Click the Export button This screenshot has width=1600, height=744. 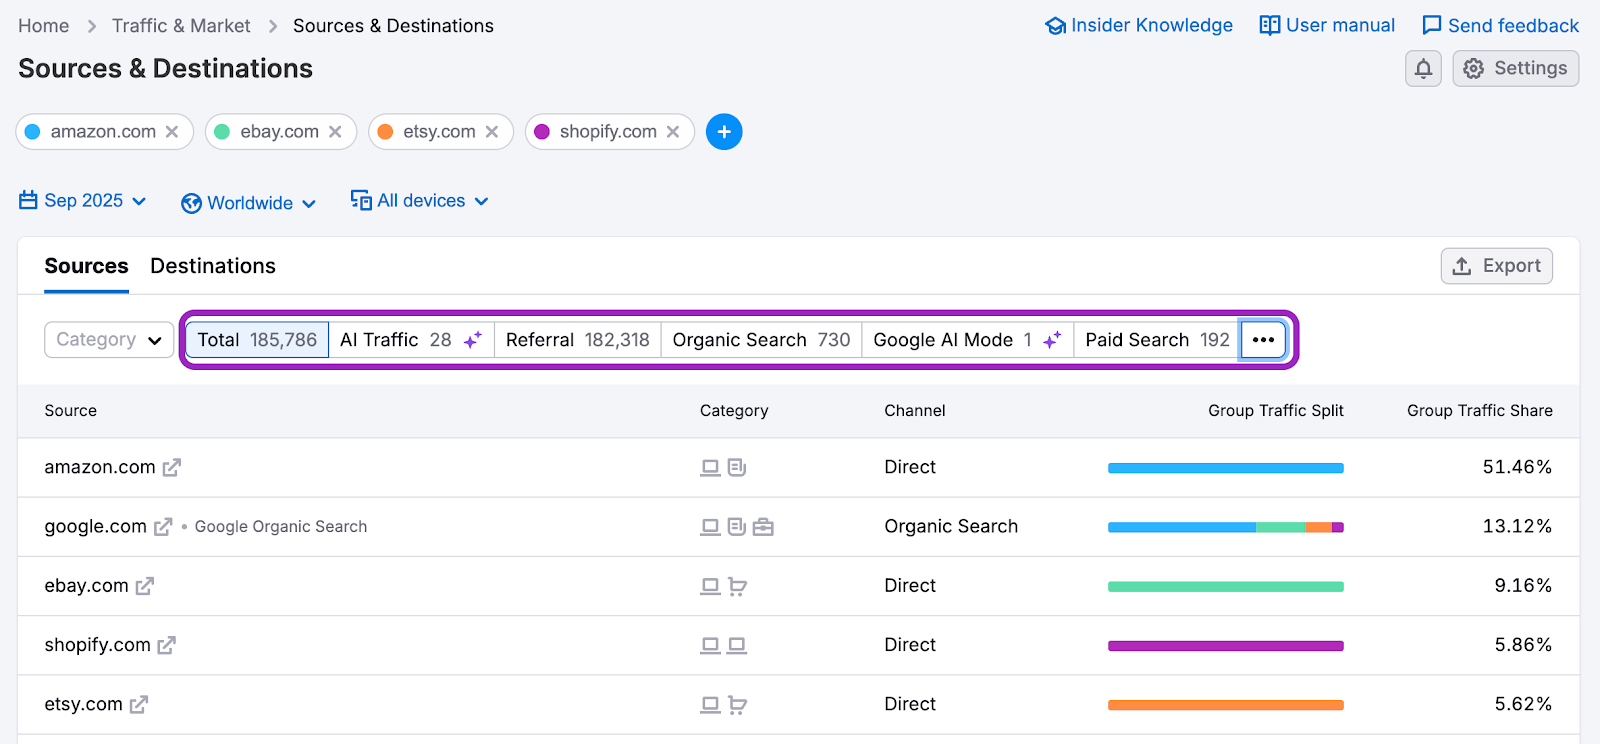1497,266
